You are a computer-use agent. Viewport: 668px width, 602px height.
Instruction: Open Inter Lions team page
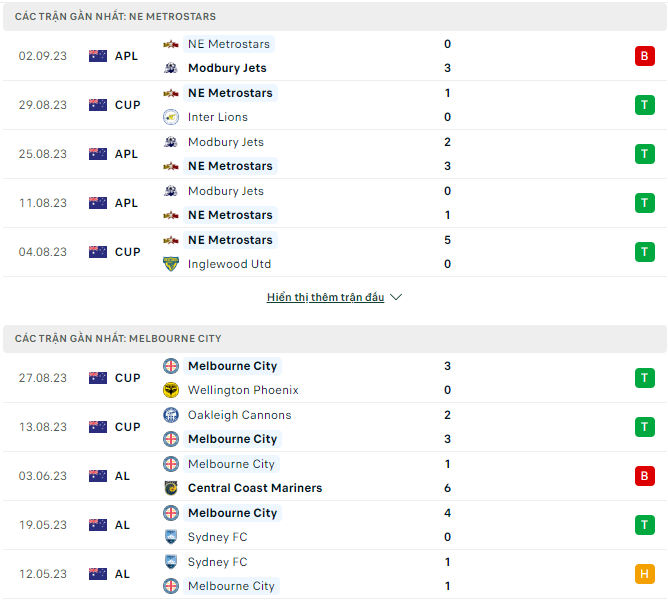click(x=218, y=117)
